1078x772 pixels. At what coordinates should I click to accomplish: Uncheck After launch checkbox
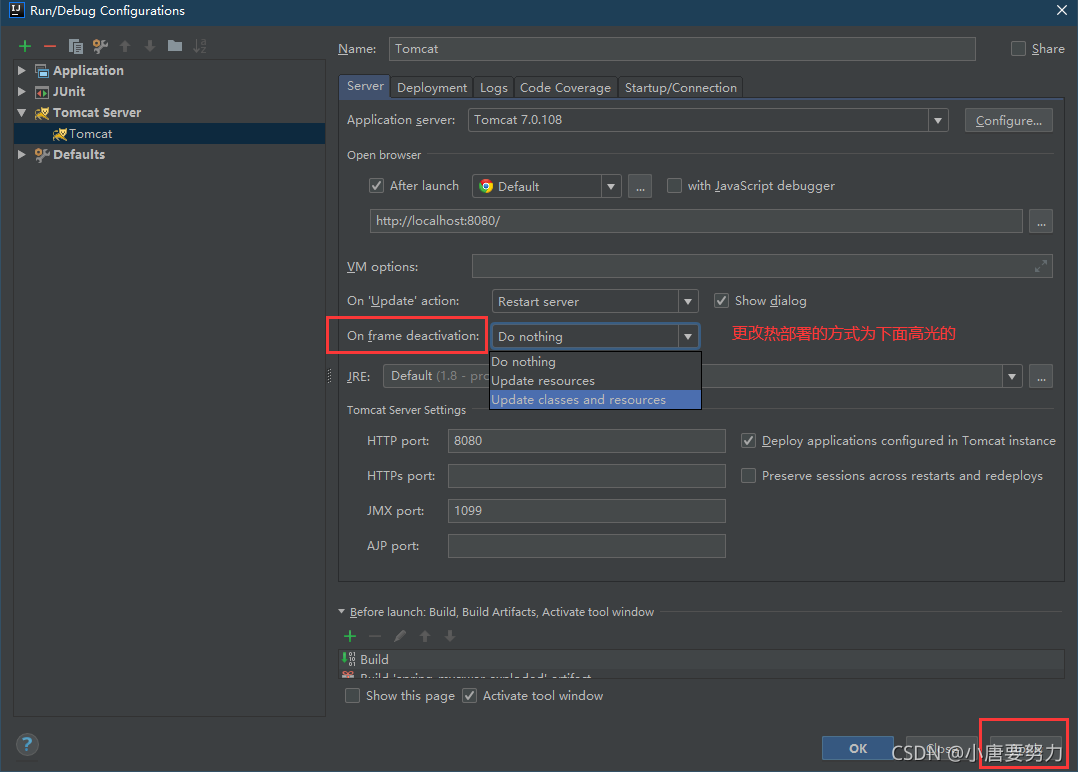tap(376, 186)
